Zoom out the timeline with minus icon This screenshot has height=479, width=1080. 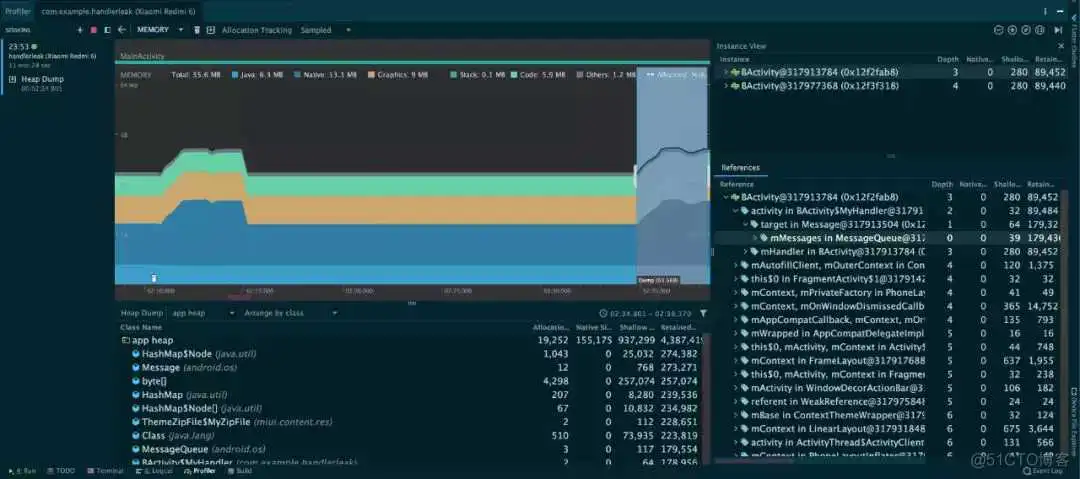point(998,30)
